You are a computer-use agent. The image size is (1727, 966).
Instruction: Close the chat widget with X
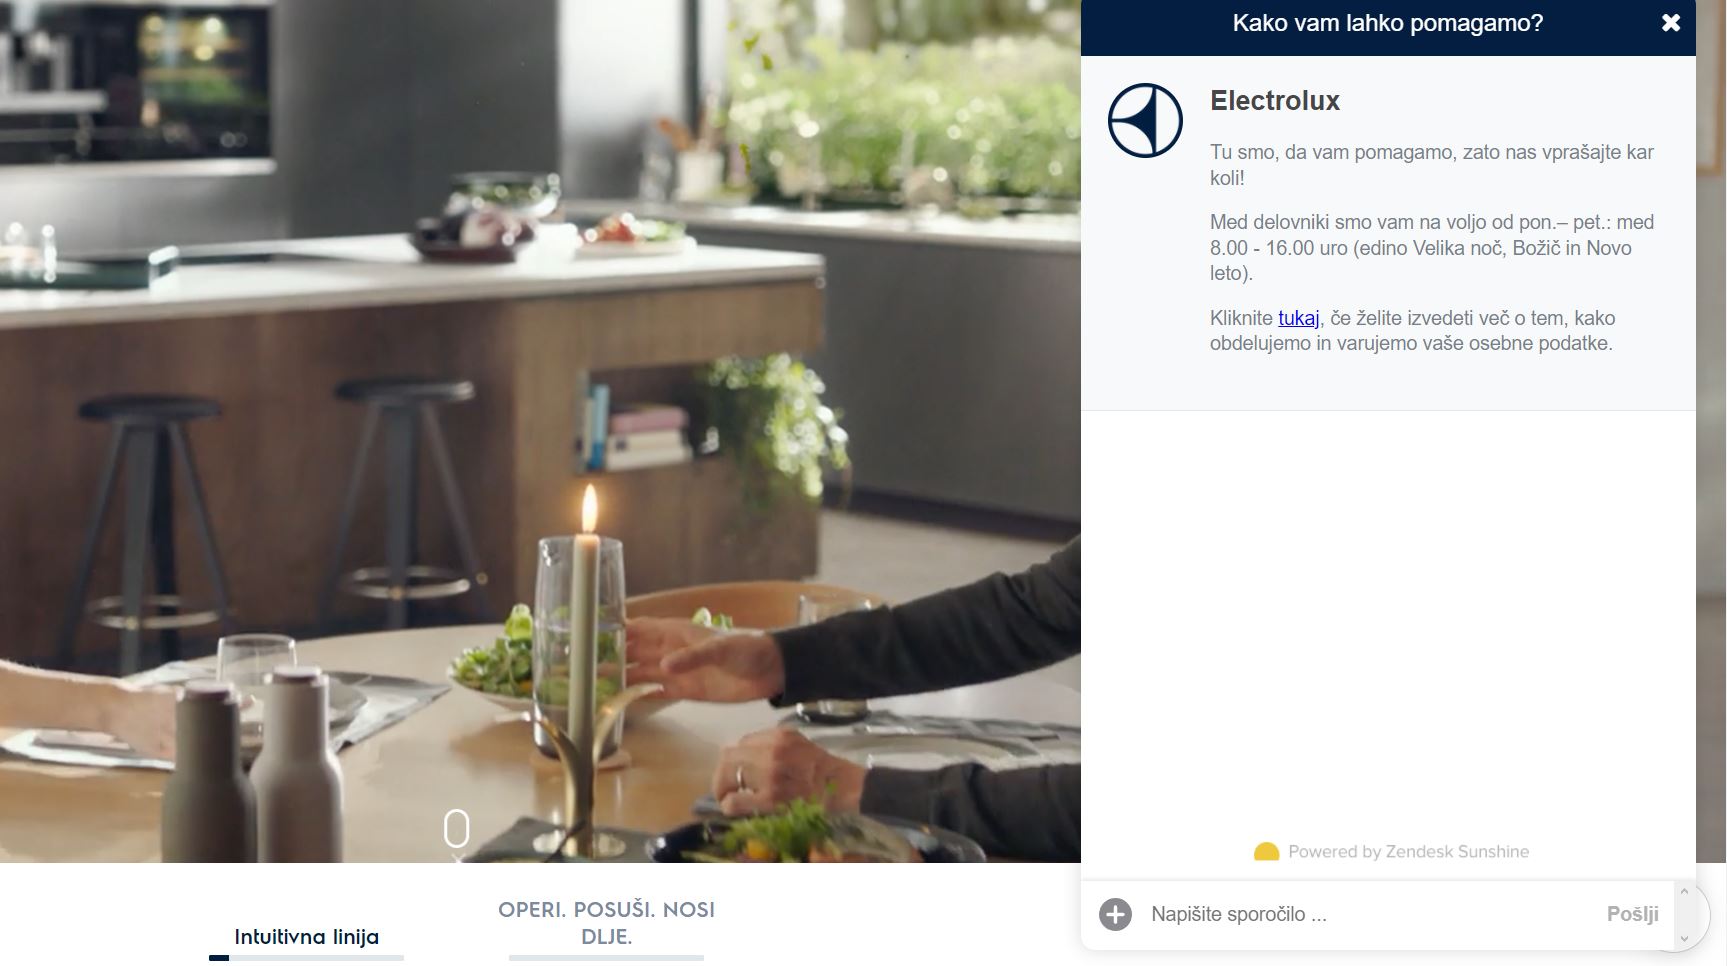[x=1671, y=23]
